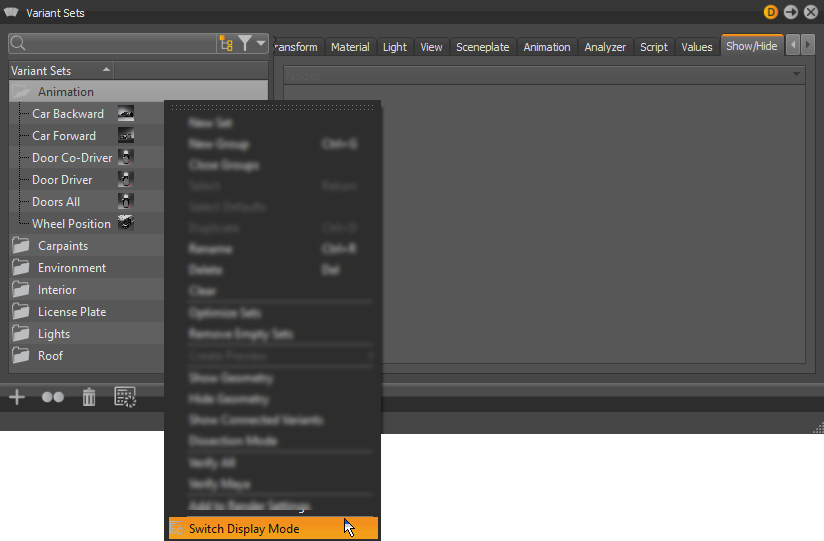
Task: Click the search magnifier icon
Action: click(x=18, y=43)
